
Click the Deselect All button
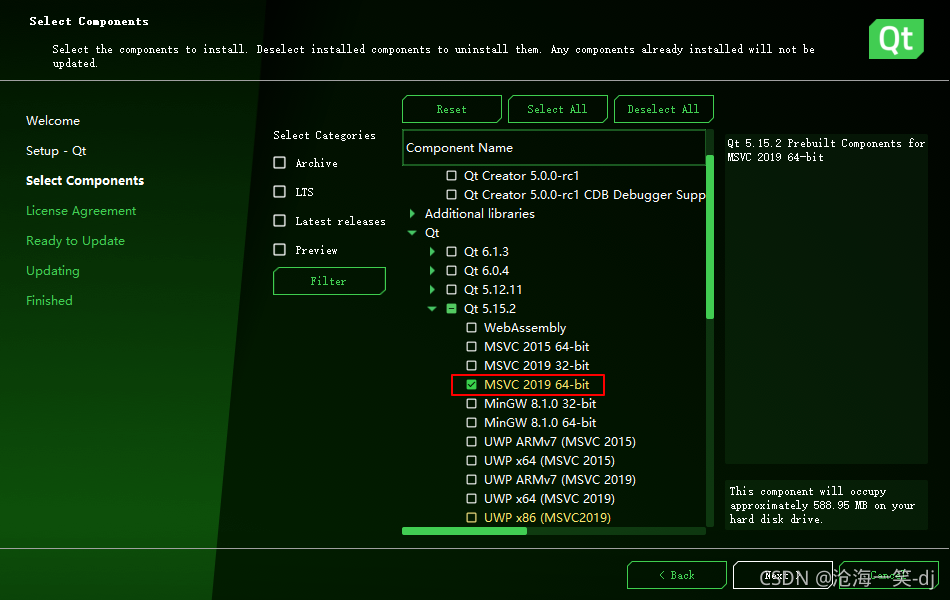[663, 109]
